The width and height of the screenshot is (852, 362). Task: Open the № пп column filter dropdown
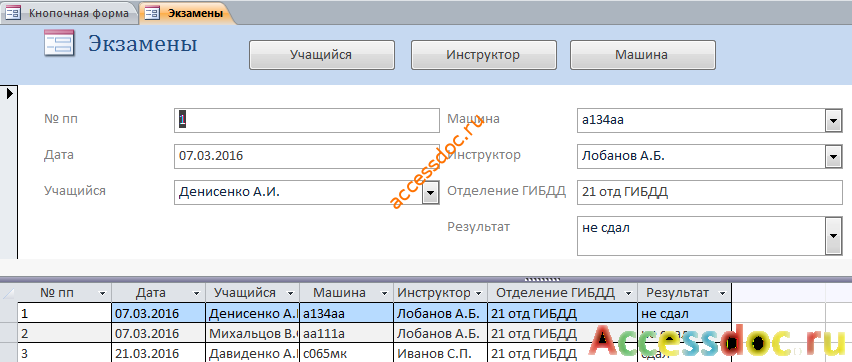click(102, 294)
